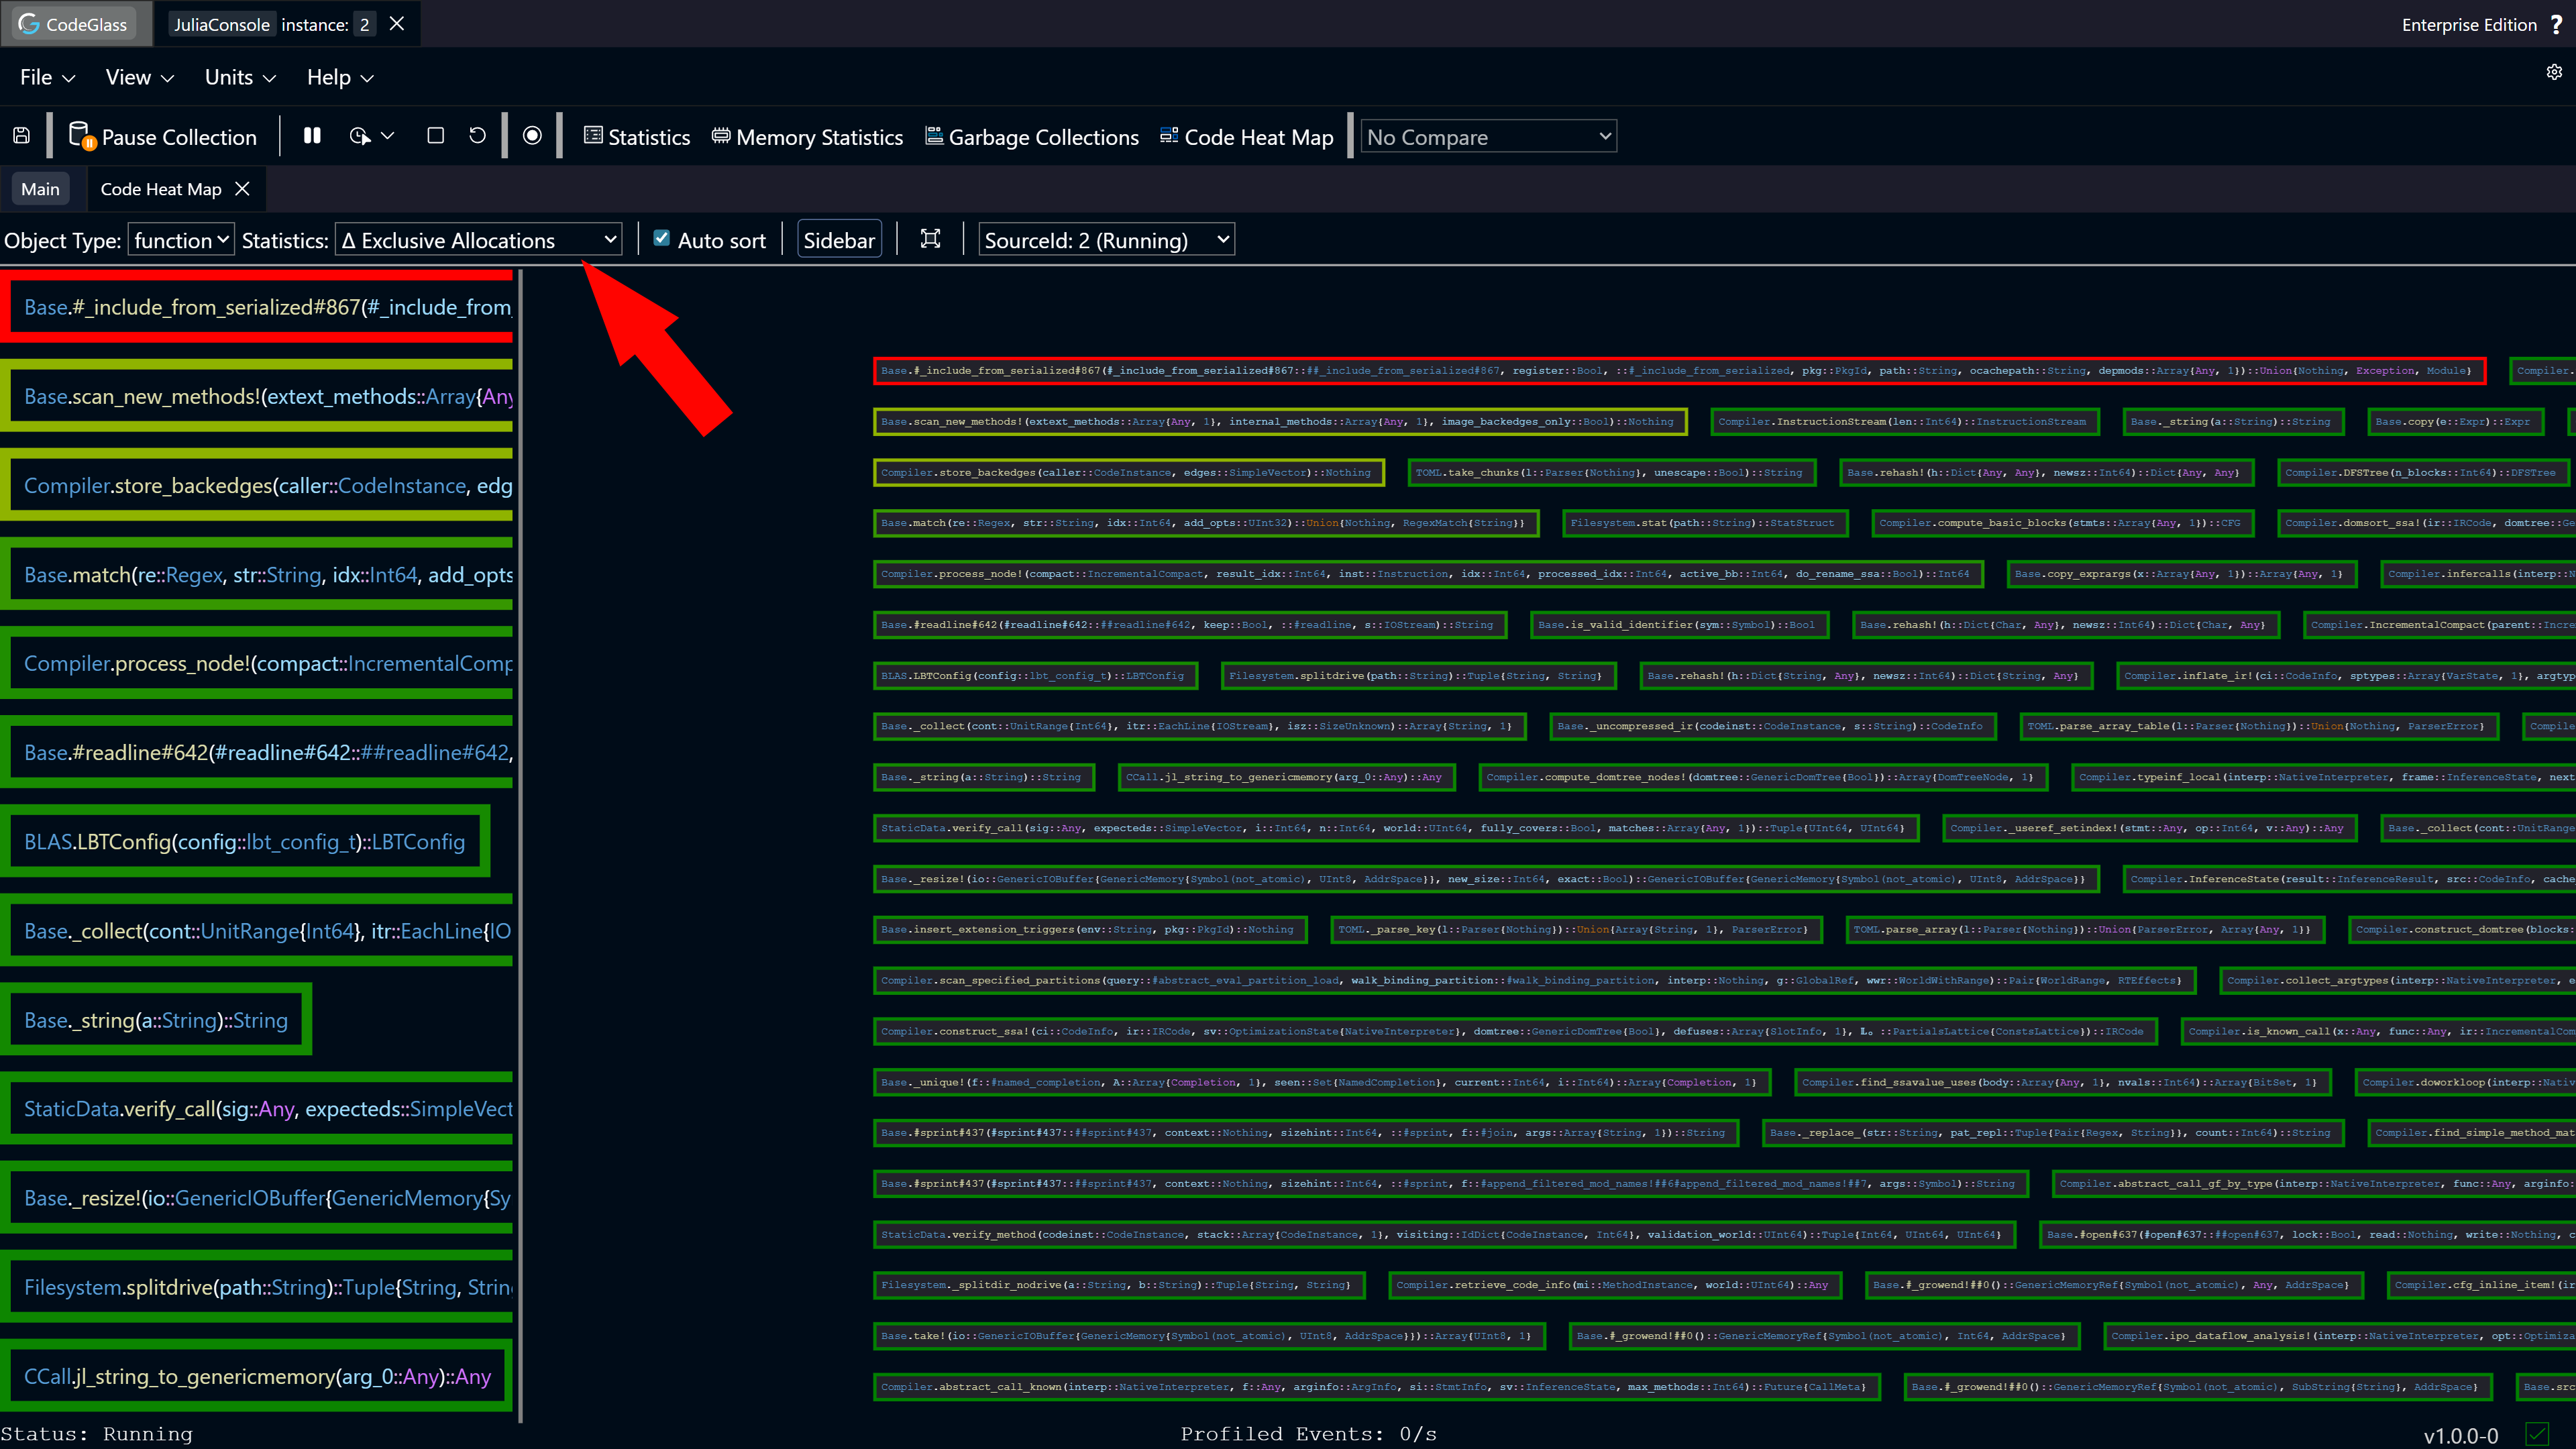The image size is (2576, 1449).
Task: Open settings gear icon
Action: coord(2554,72)
